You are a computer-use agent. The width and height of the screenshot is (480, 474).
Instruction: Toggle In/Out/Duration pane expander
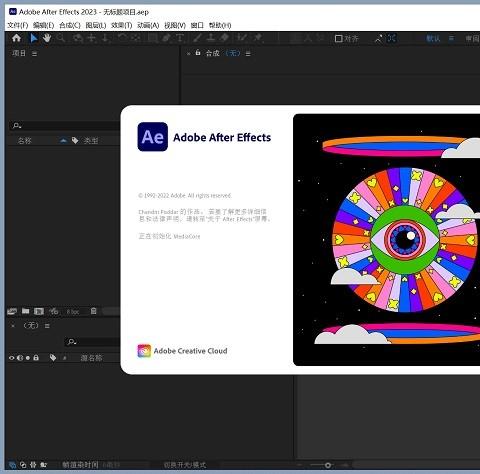coord(33,464)
